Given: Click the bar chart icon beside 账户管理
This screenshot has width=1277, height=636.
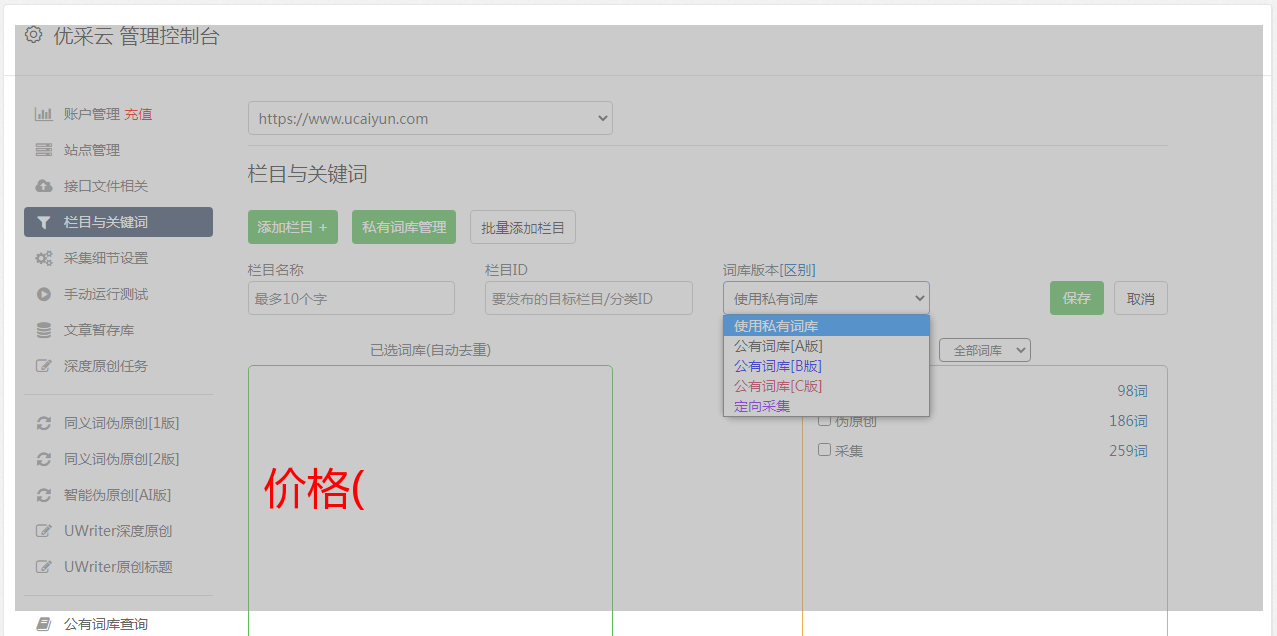Looking at the screenshot, I should point(43,114).
